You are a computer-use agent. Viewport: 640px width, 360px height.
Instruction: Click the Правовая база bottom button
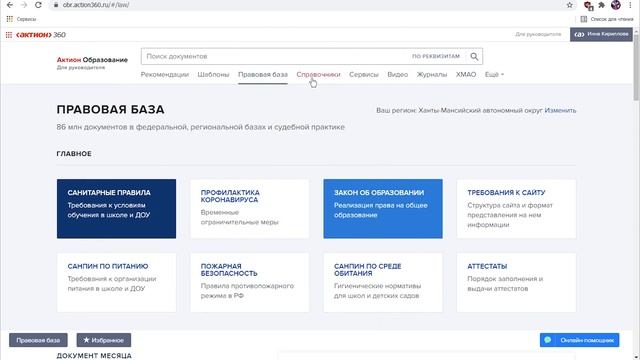pos(38,340)
